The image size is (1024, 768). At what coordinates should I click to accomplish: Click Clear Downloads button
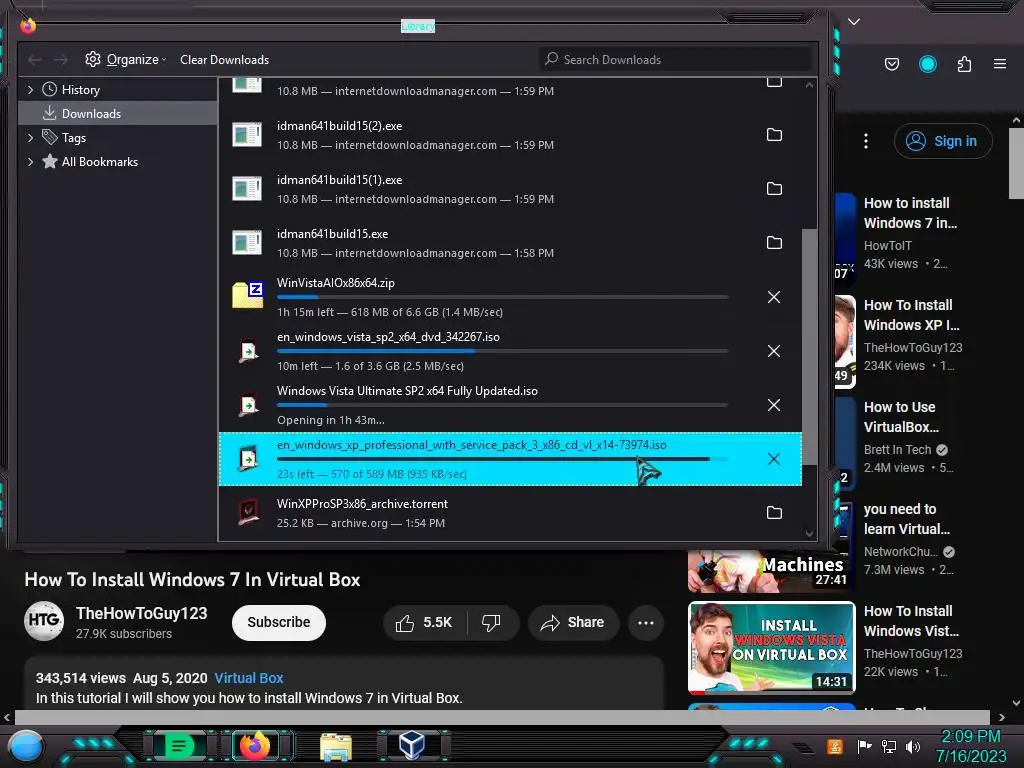pos(224,59)
